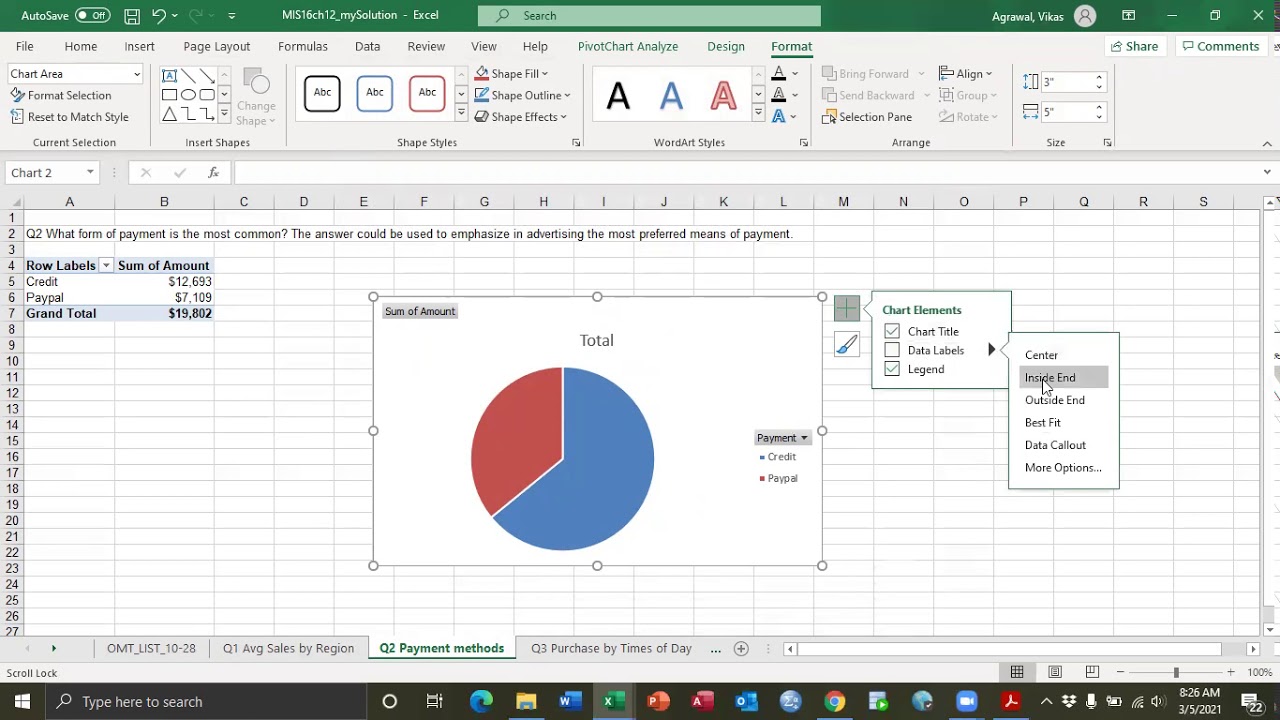Add a new sheet plus button

741,649
